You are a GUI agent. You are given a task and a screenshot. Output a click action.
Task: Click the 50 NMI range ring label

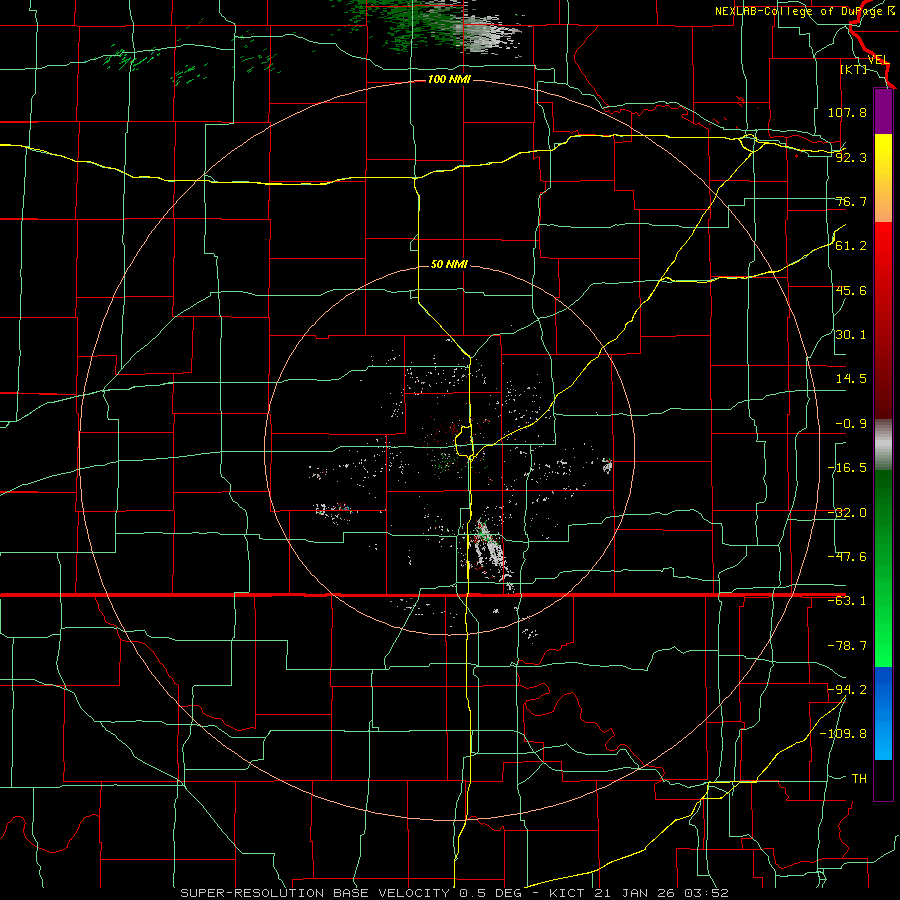click(x=449, y=264)
